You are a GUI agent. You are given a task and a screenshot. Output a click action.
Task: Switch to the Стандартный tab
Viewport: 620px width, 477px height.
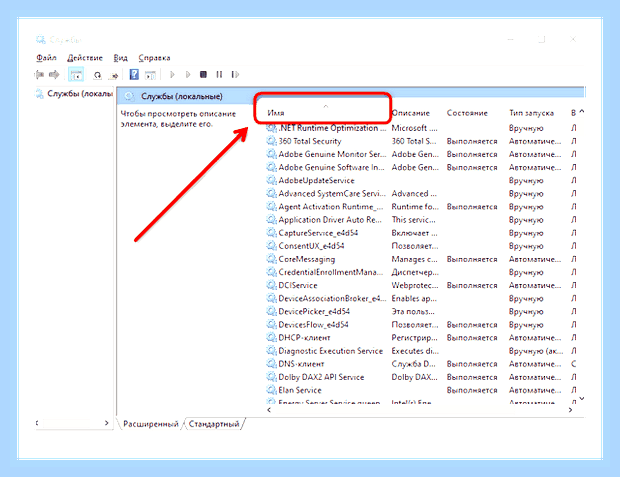(x=214, y=424)
